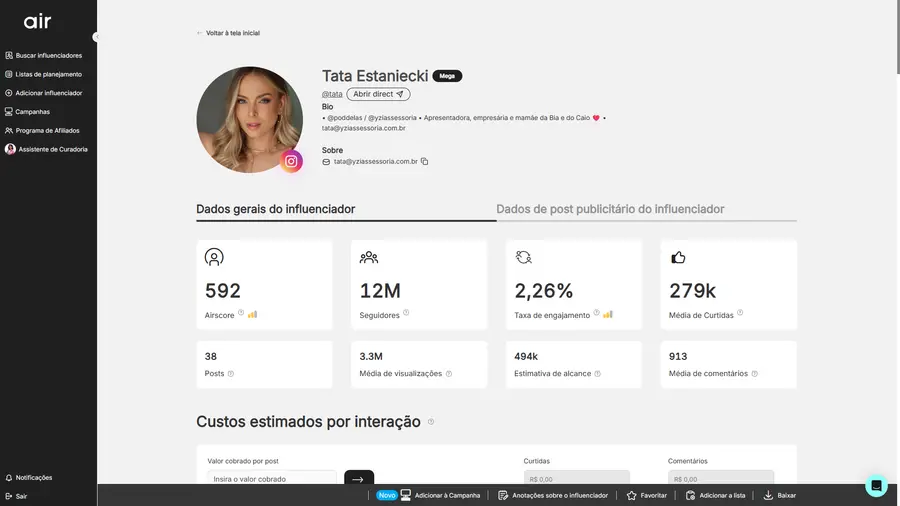The width and height of the screenshot is (900, 506).
Task: Click the Airscore info tooltip icon
Action: [x=241, y=313]
